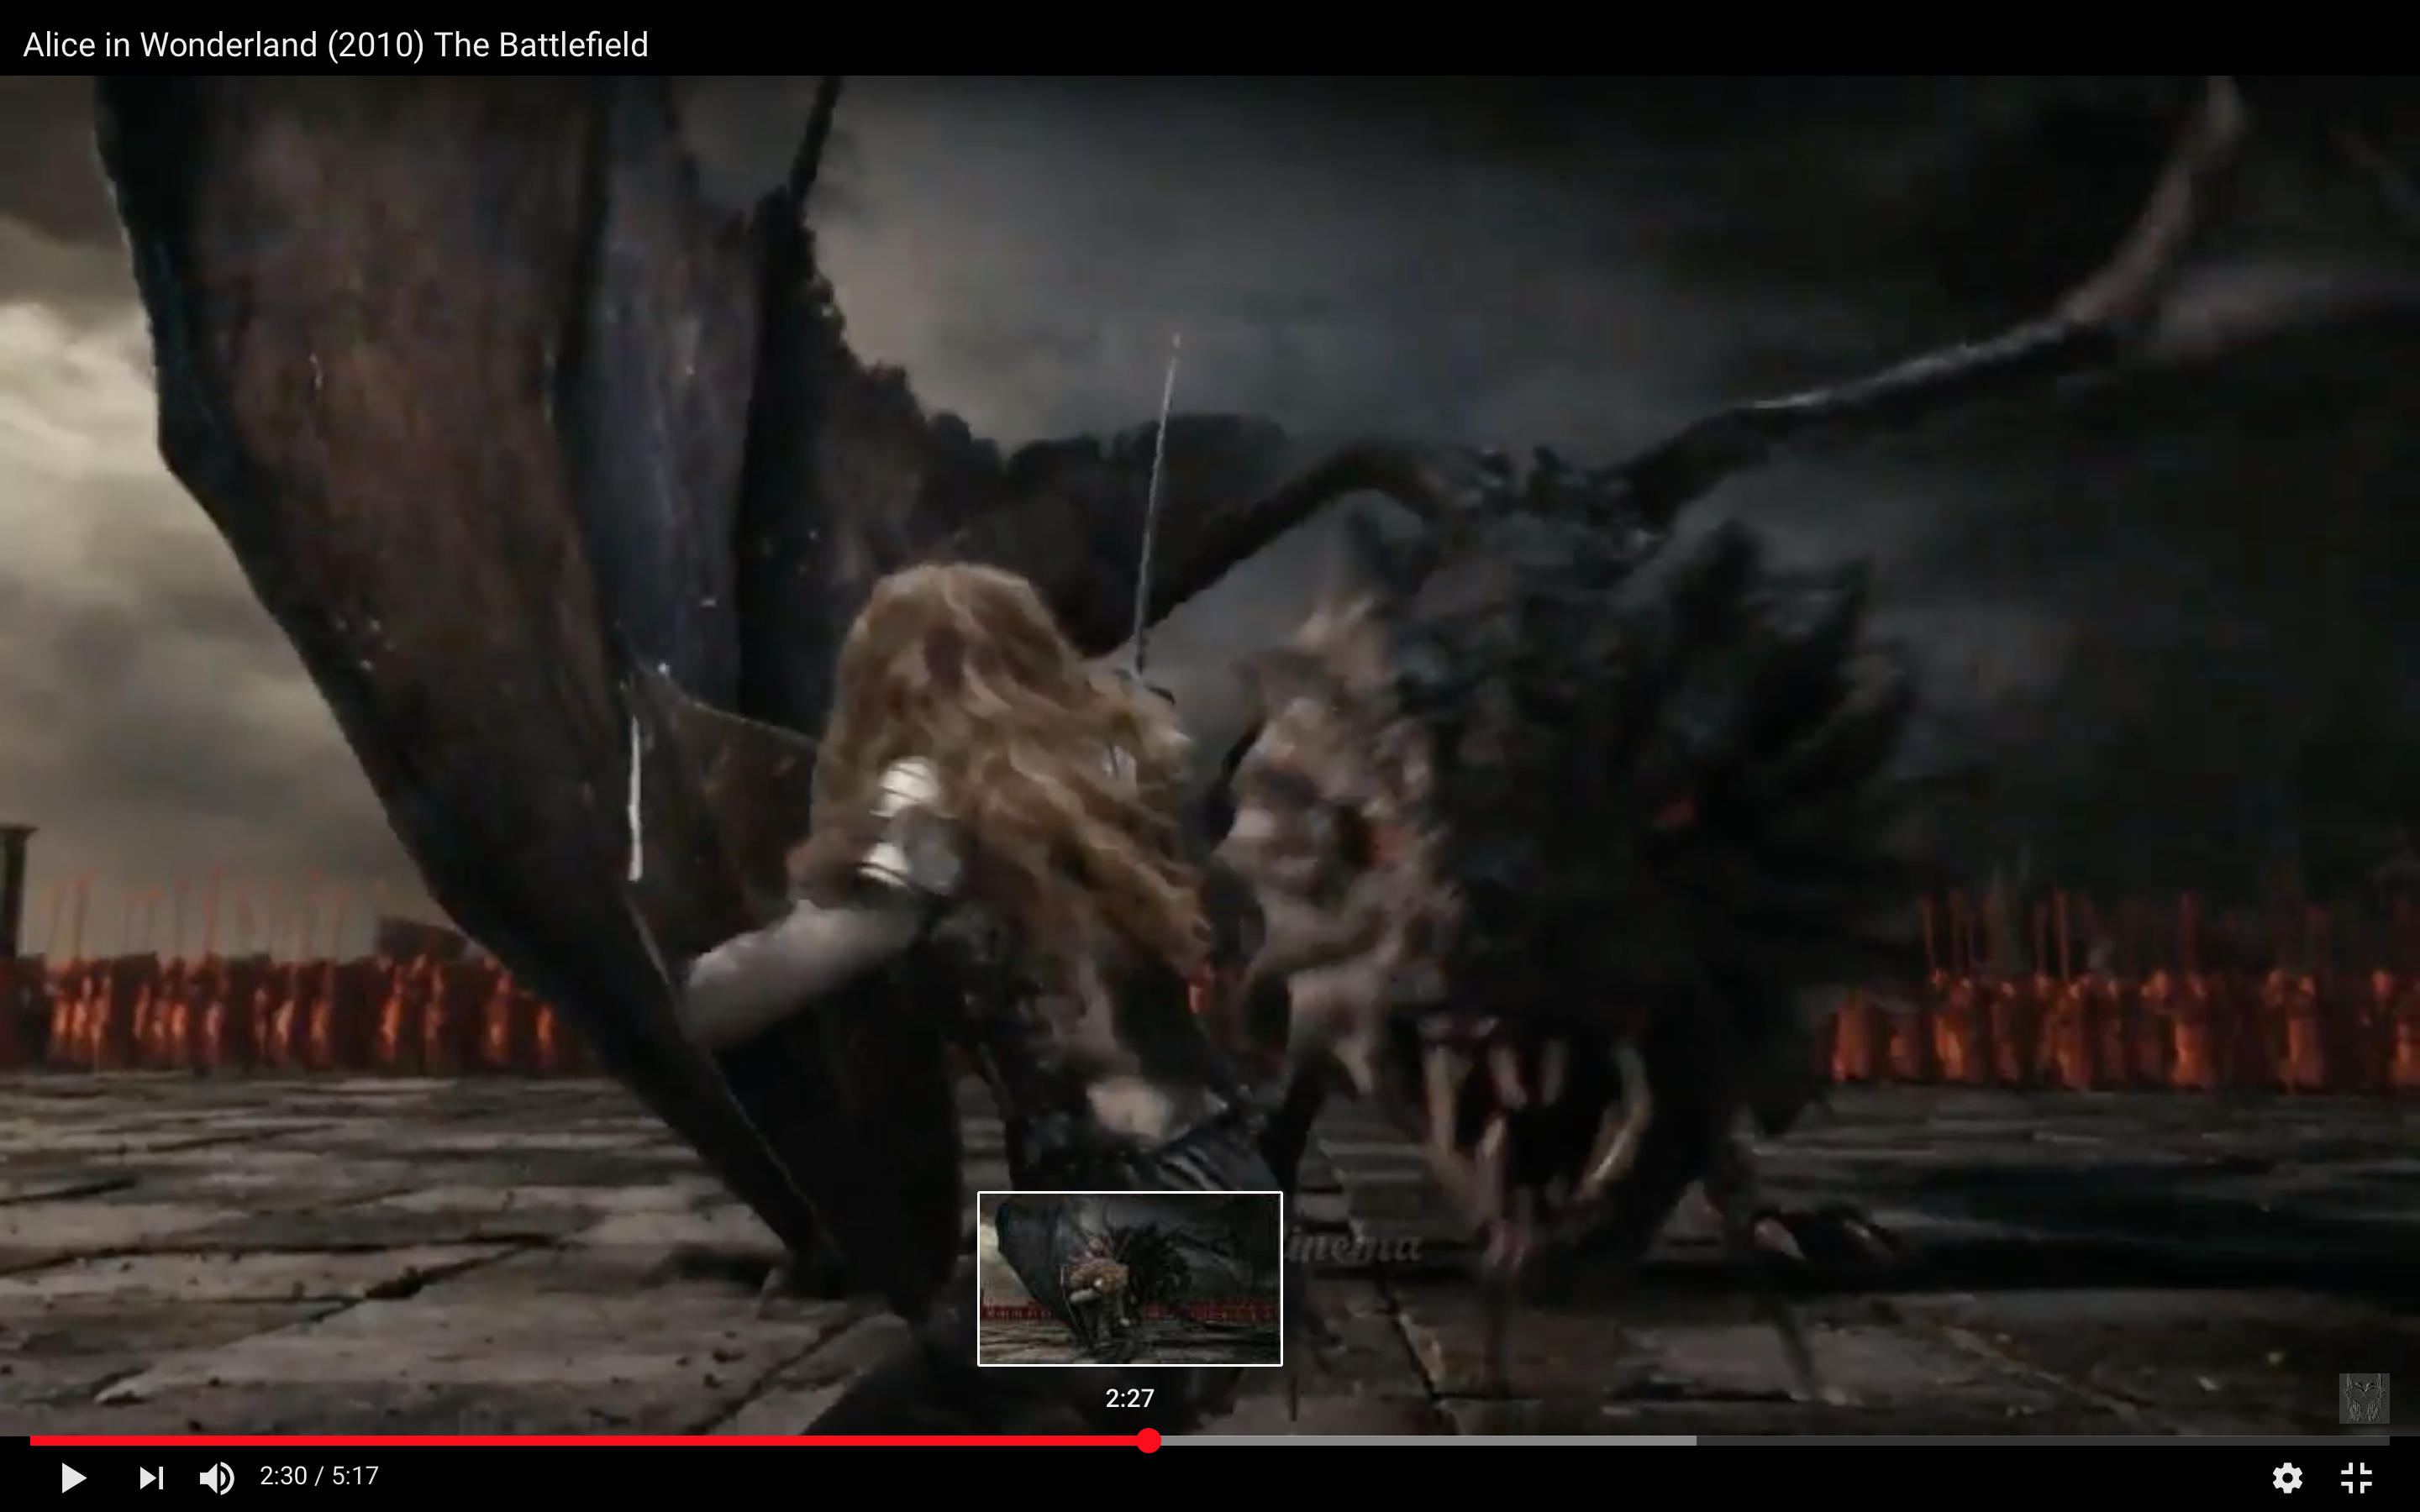This screenshot has width=2420, height=1512.
Task: Open the video title link at top
Action: pos(335,44)
